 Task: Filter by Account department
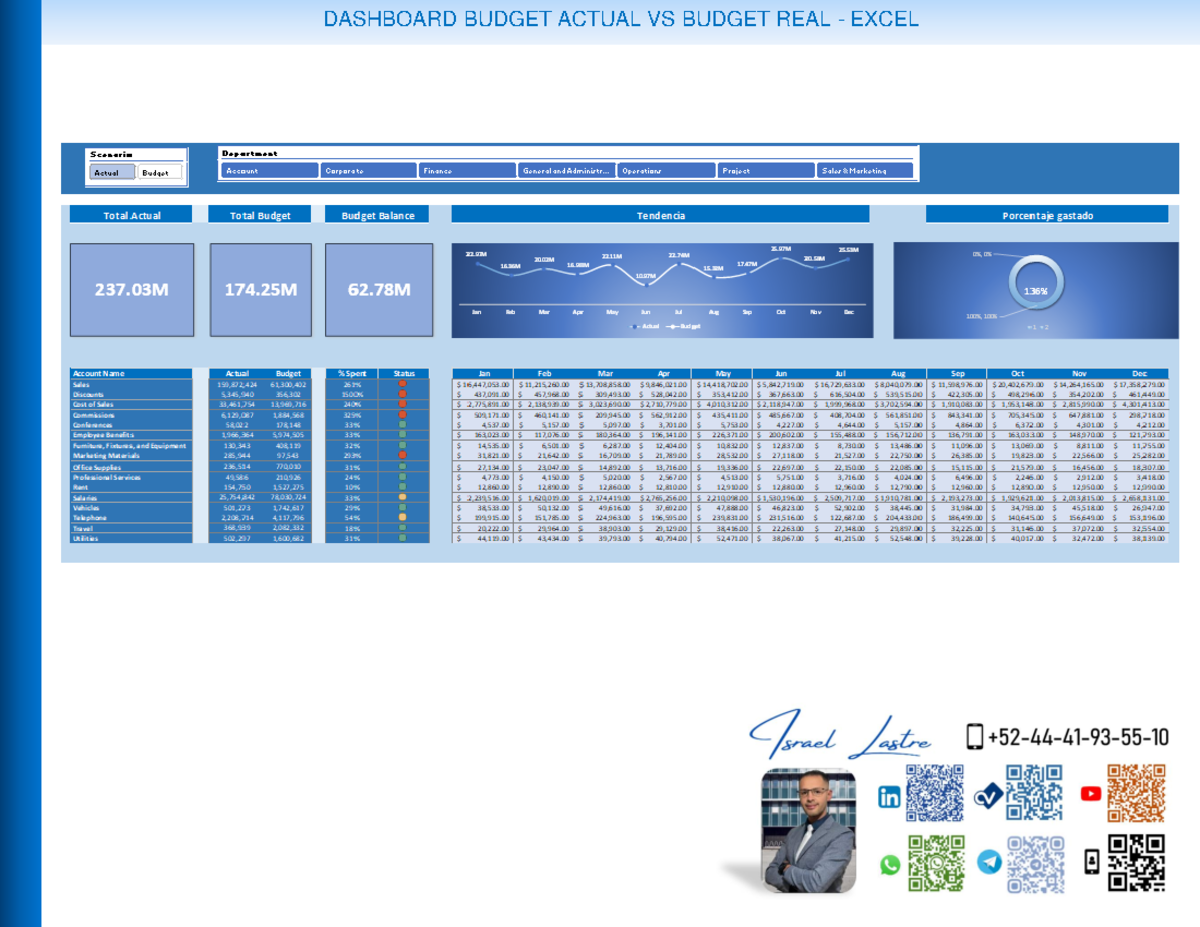coord(270,171)
